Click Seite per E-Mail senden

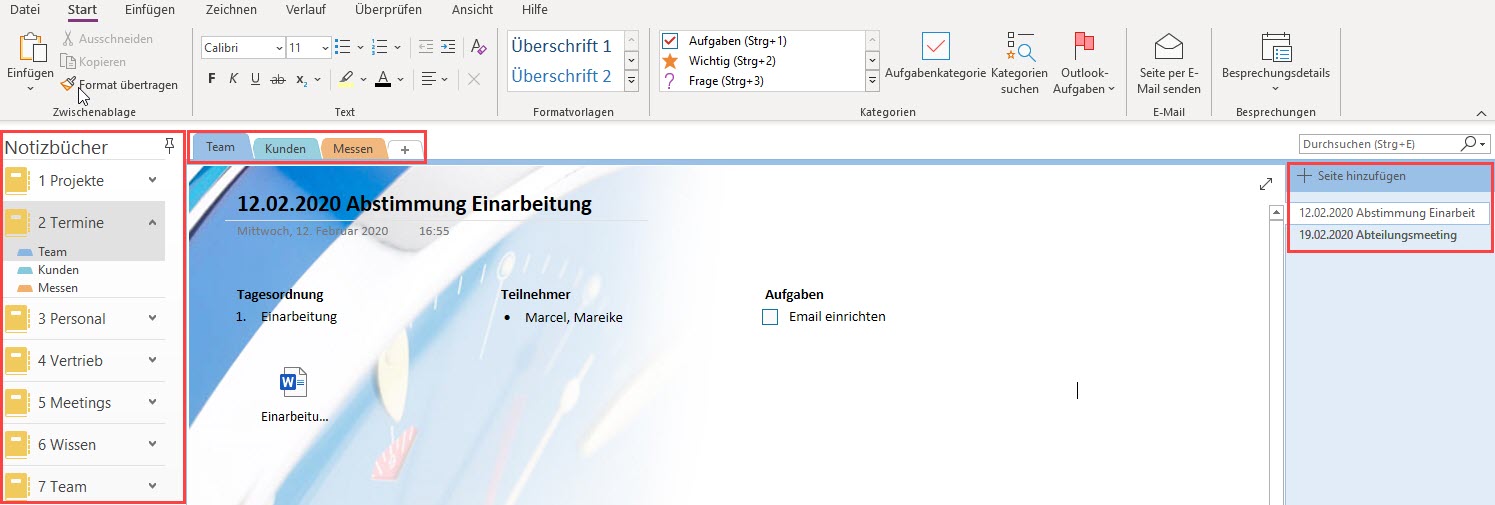[x=1168, y=64]
